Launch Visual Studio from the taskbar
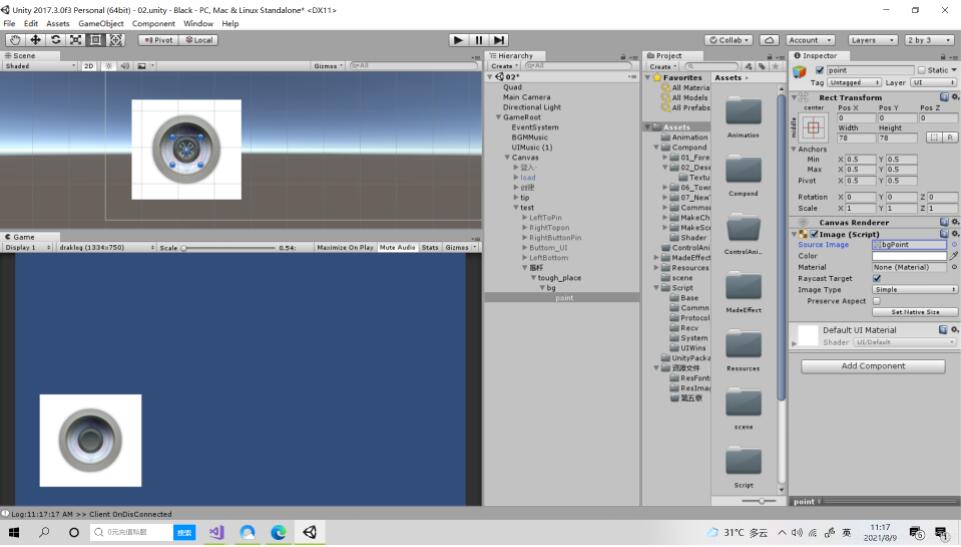 (x=216, y=532)
